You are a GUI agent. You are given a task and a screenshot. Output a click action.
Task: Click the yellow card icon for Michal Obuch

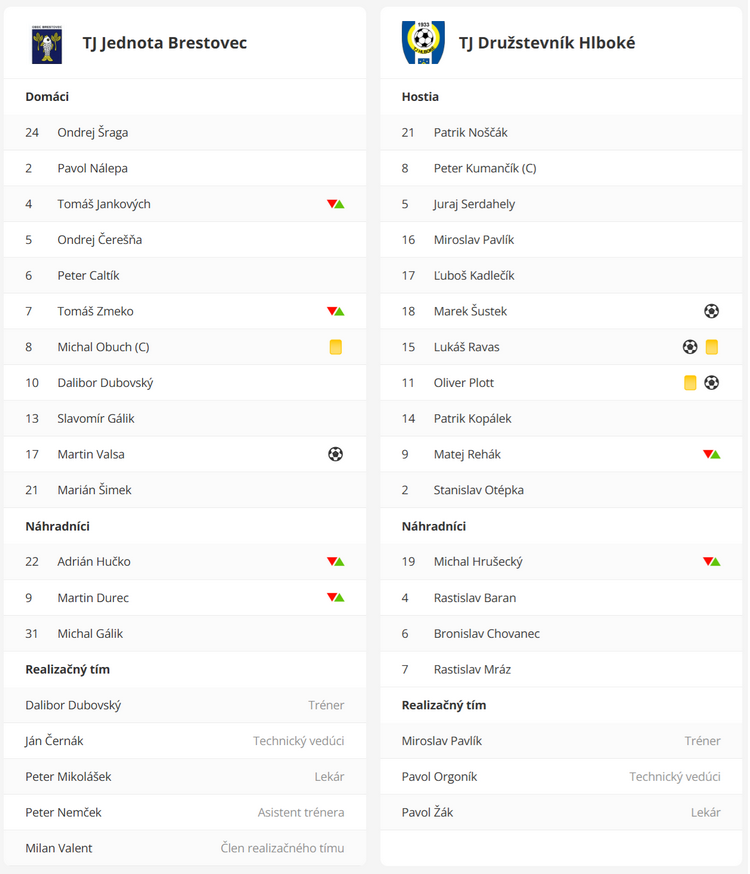335,347
